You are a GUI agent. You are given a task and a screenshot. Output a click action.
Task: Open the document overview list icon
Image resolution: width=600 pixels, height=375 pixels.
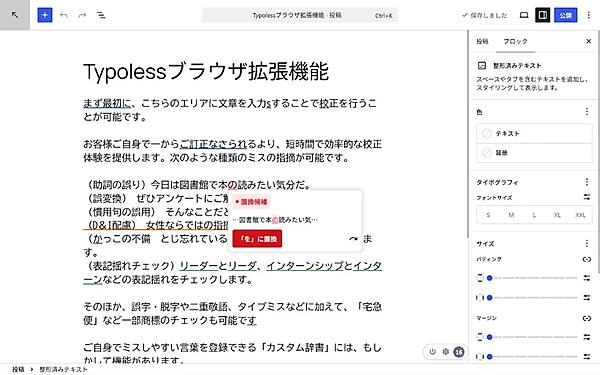[x=101, y=15]
